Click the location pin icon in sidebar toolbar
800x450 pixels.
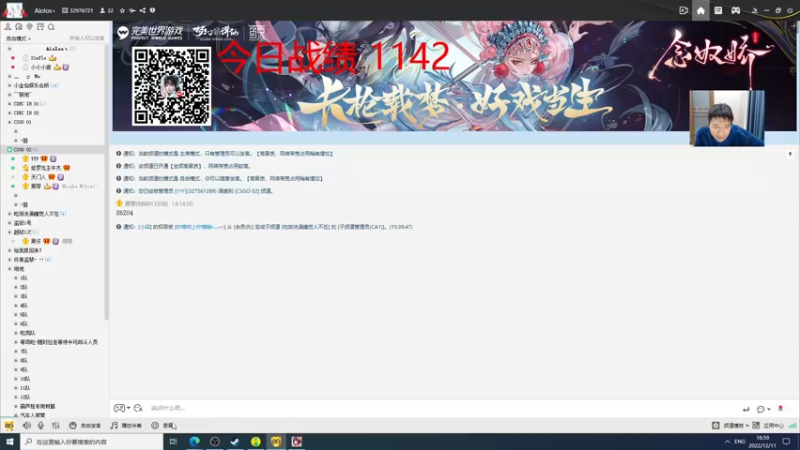pos(29,27)
